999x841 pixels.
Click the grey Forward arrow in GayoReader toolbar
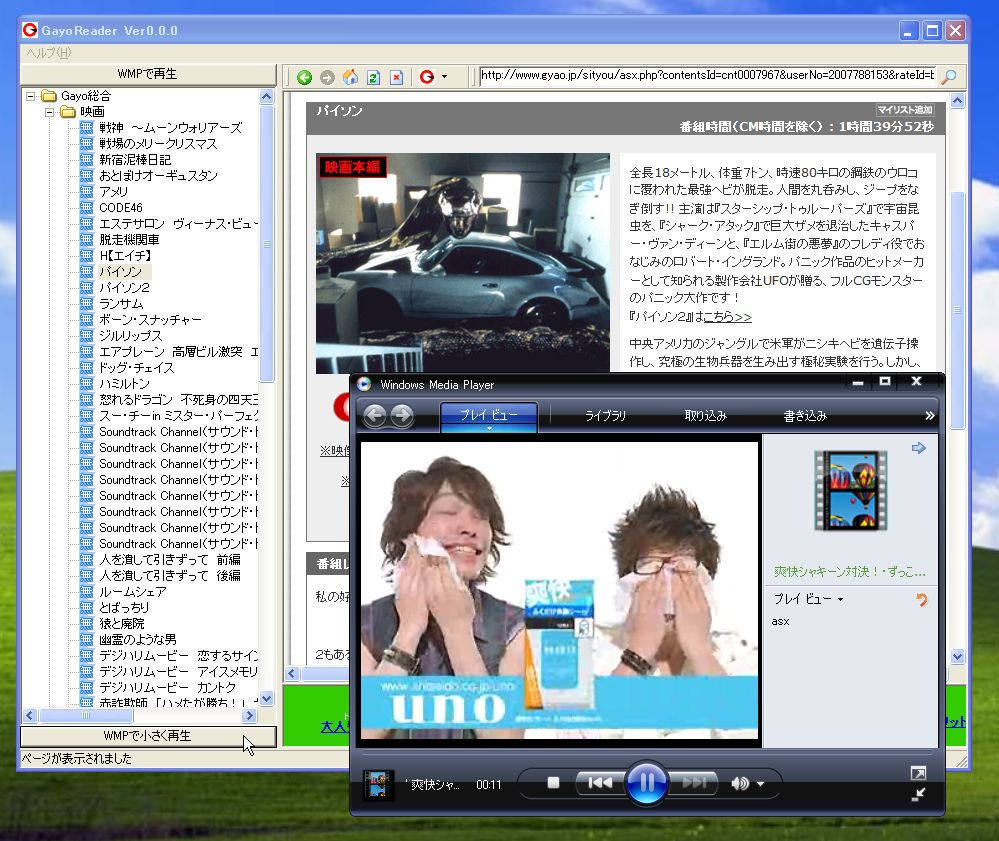tap(327, 77)
